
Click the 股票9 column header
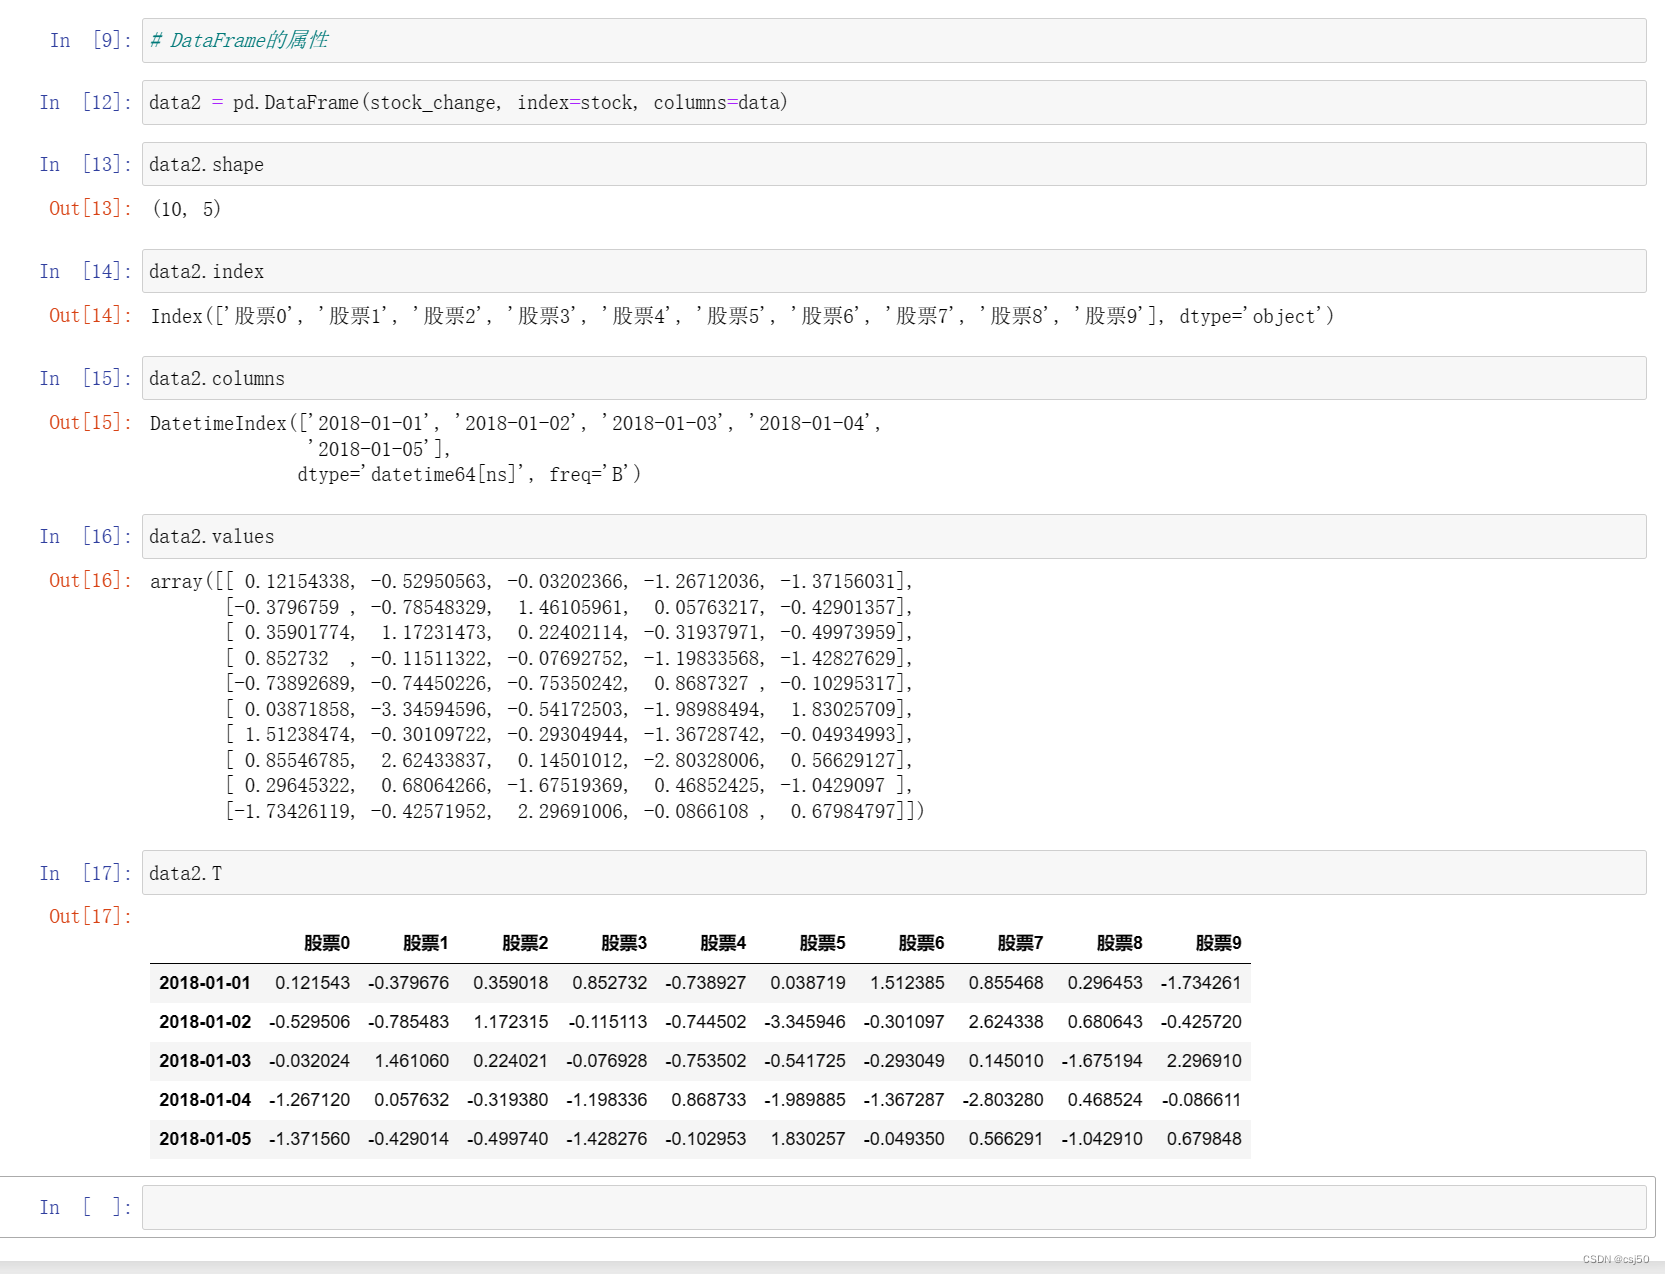point(1218,943)
